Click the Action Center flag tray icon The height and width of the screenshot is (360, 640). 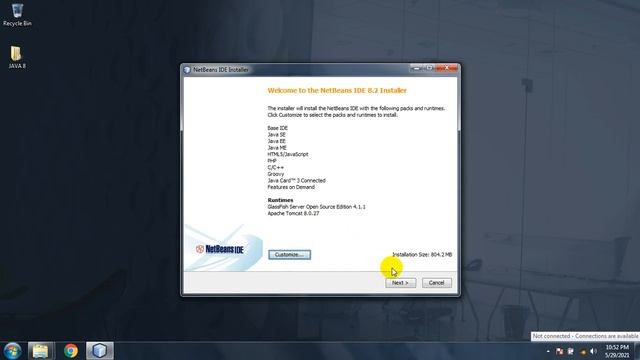click(560, 351)
